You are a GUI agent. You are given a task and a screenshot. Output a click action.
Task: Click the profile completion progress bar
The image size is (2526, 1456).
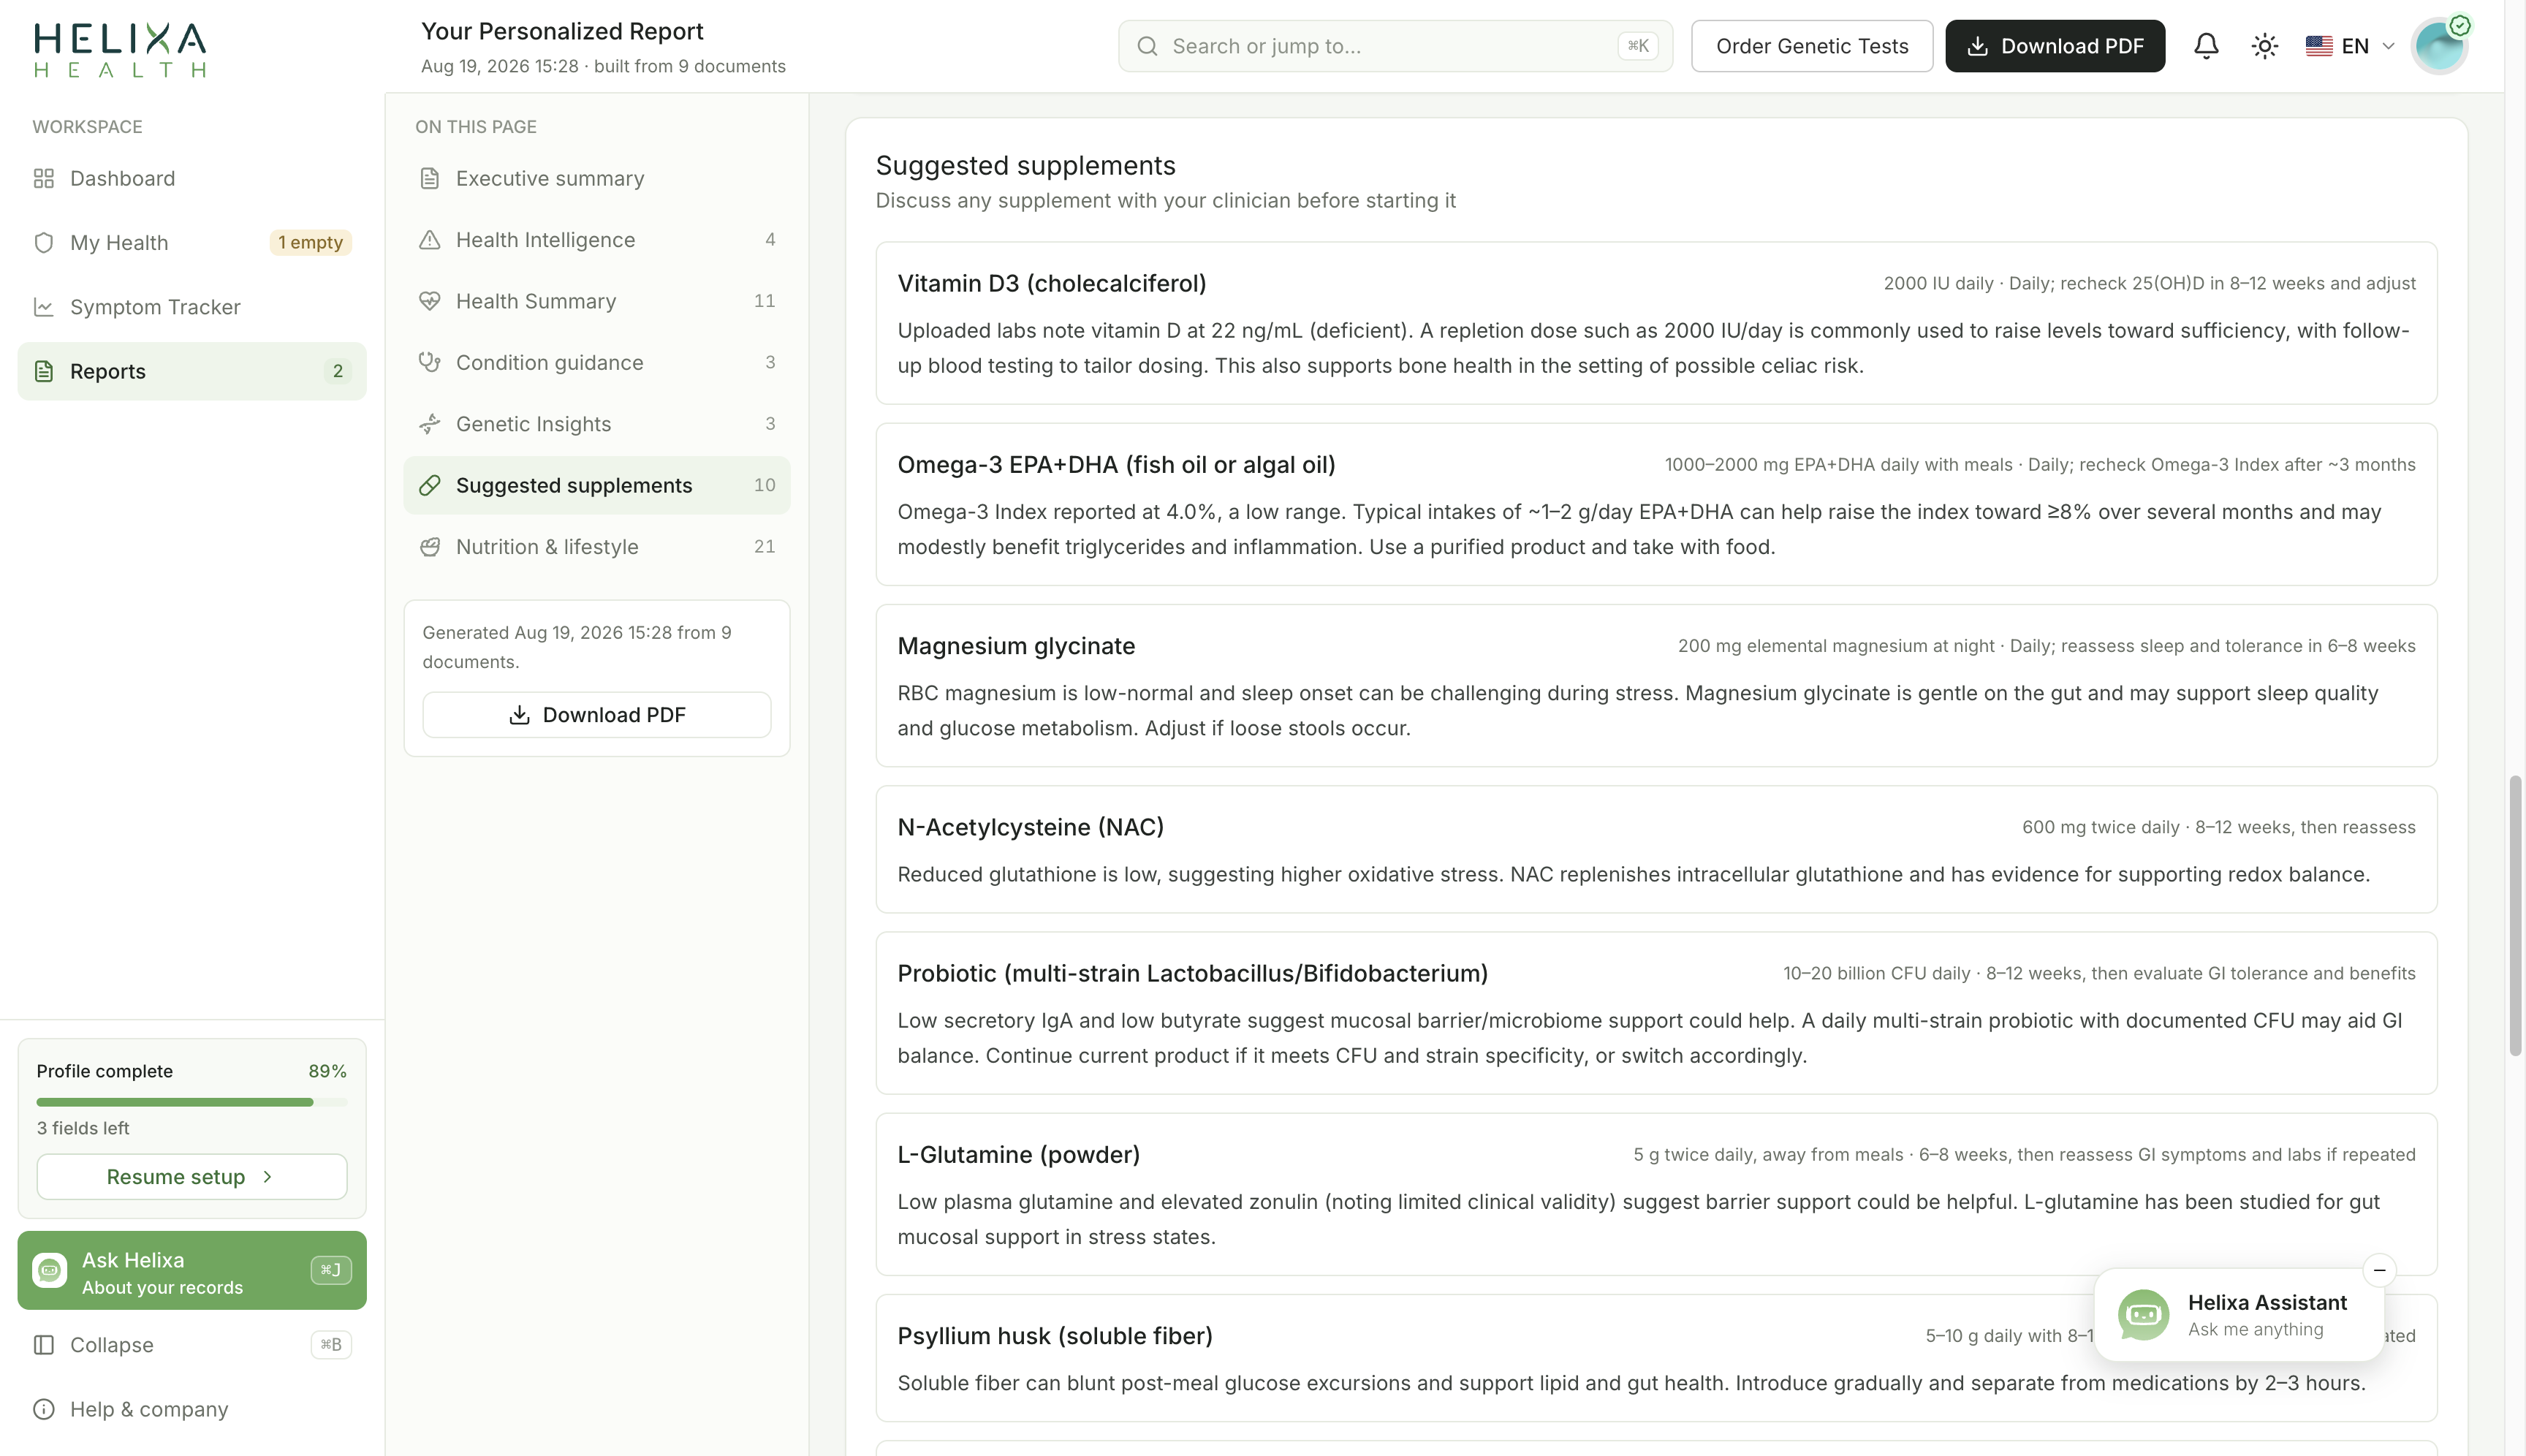192,1102
